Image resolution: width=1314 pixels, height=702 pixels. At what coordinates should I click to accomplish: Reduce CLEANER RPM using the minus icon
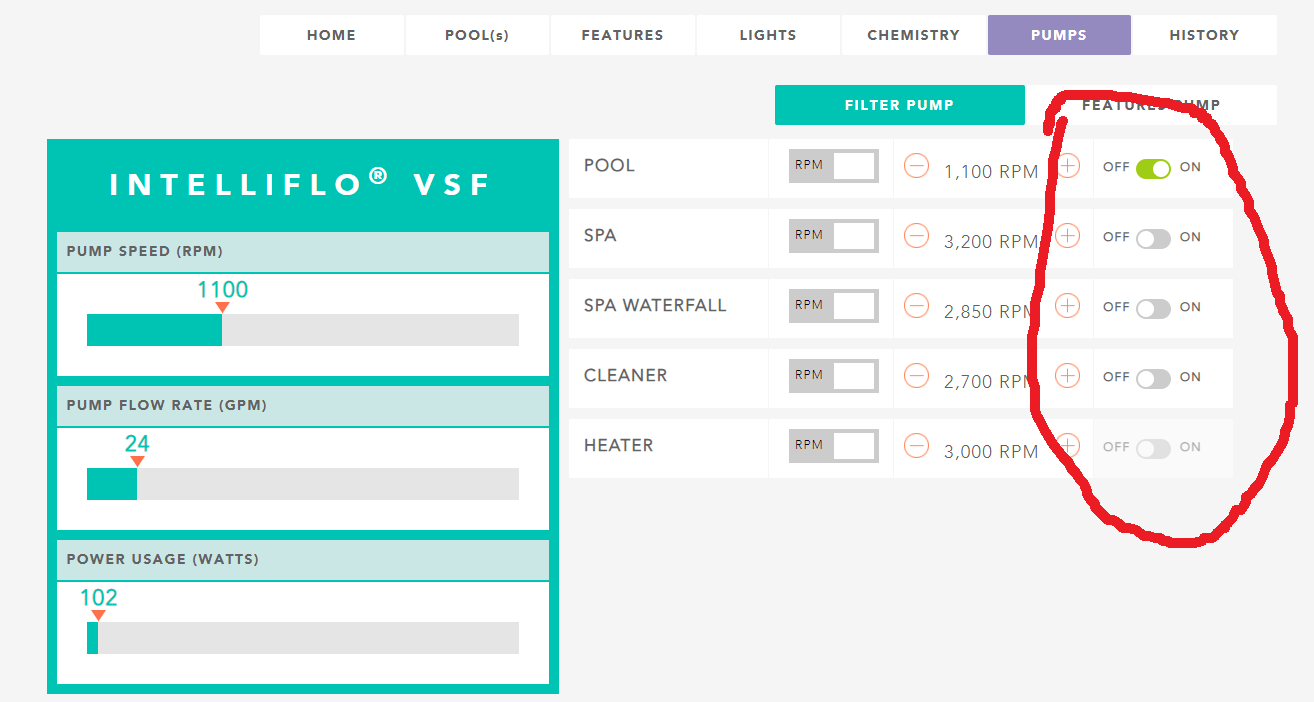[916, 376]
